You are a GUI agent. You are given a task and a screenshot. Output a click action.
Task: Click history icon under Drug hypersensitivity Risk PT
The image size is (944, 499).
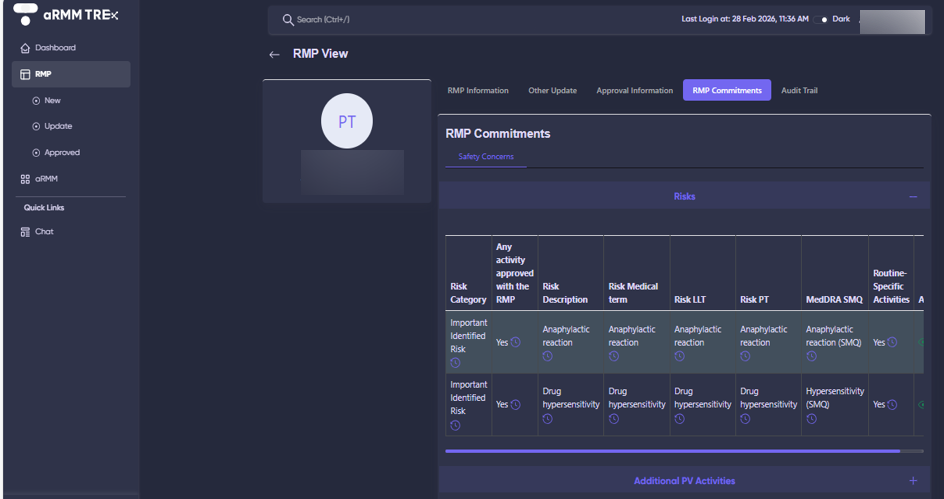click(x=745, y=419)
